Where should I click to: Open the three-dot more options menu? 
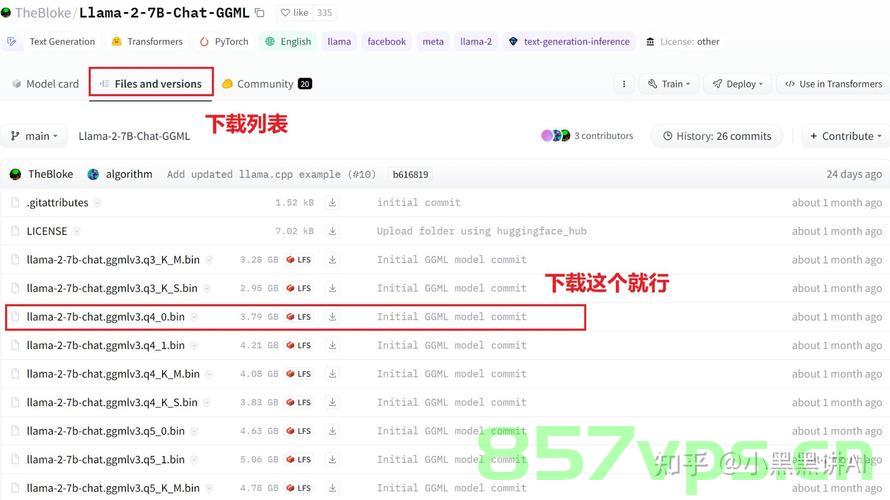click(624, 84)
